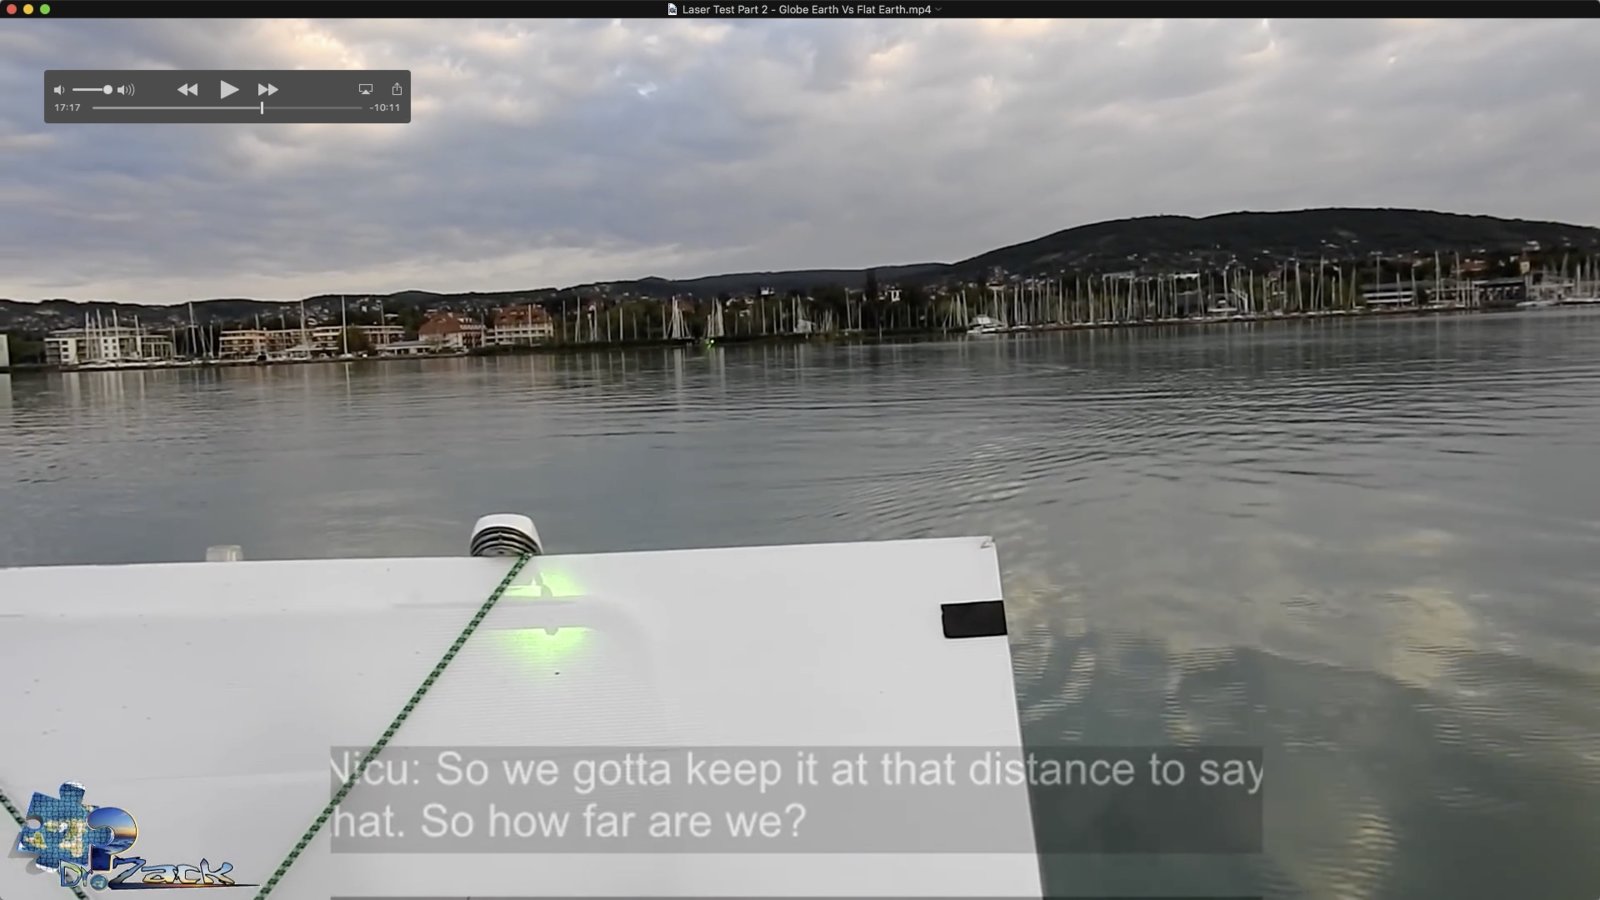Open the AirPlay output options
This screenshot has width=1600, height=900.
click(x=366, y=90)
